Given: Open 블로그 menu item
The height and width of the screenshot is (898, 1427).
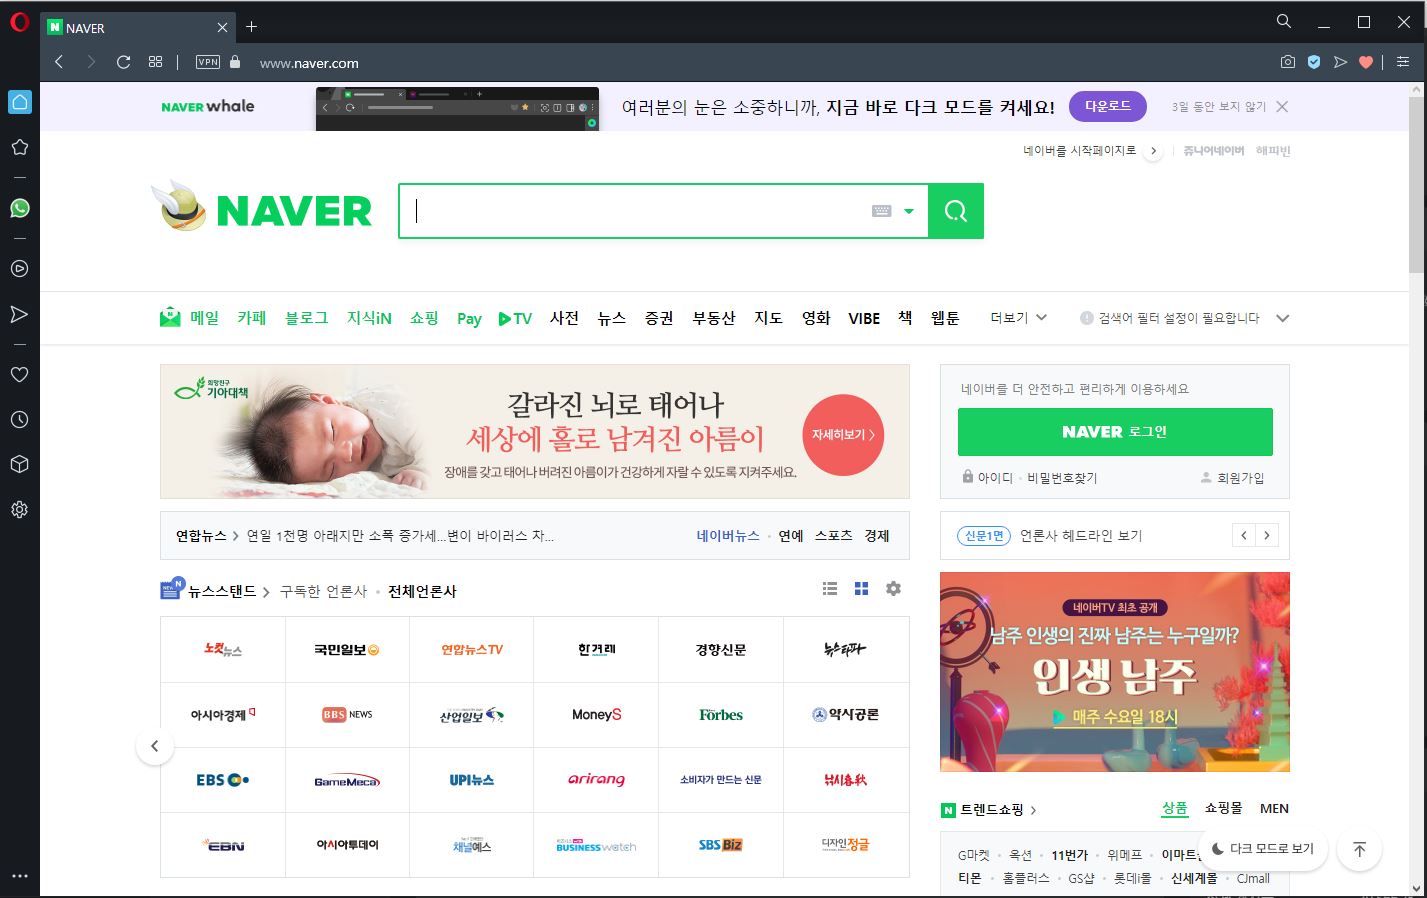Looking at the screenshot, I should [x=306, y=318].
